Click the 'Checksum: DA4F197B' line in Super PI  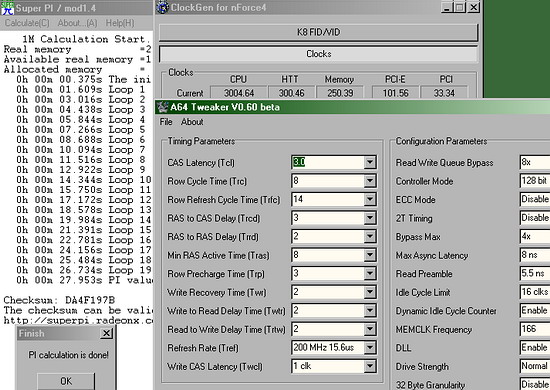59,300
